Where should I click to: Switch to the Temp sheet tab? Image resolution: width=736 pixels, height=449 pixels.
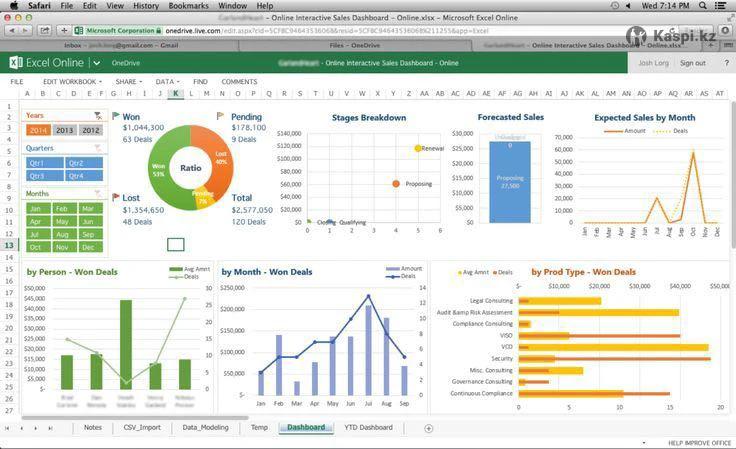click(259, 427)
